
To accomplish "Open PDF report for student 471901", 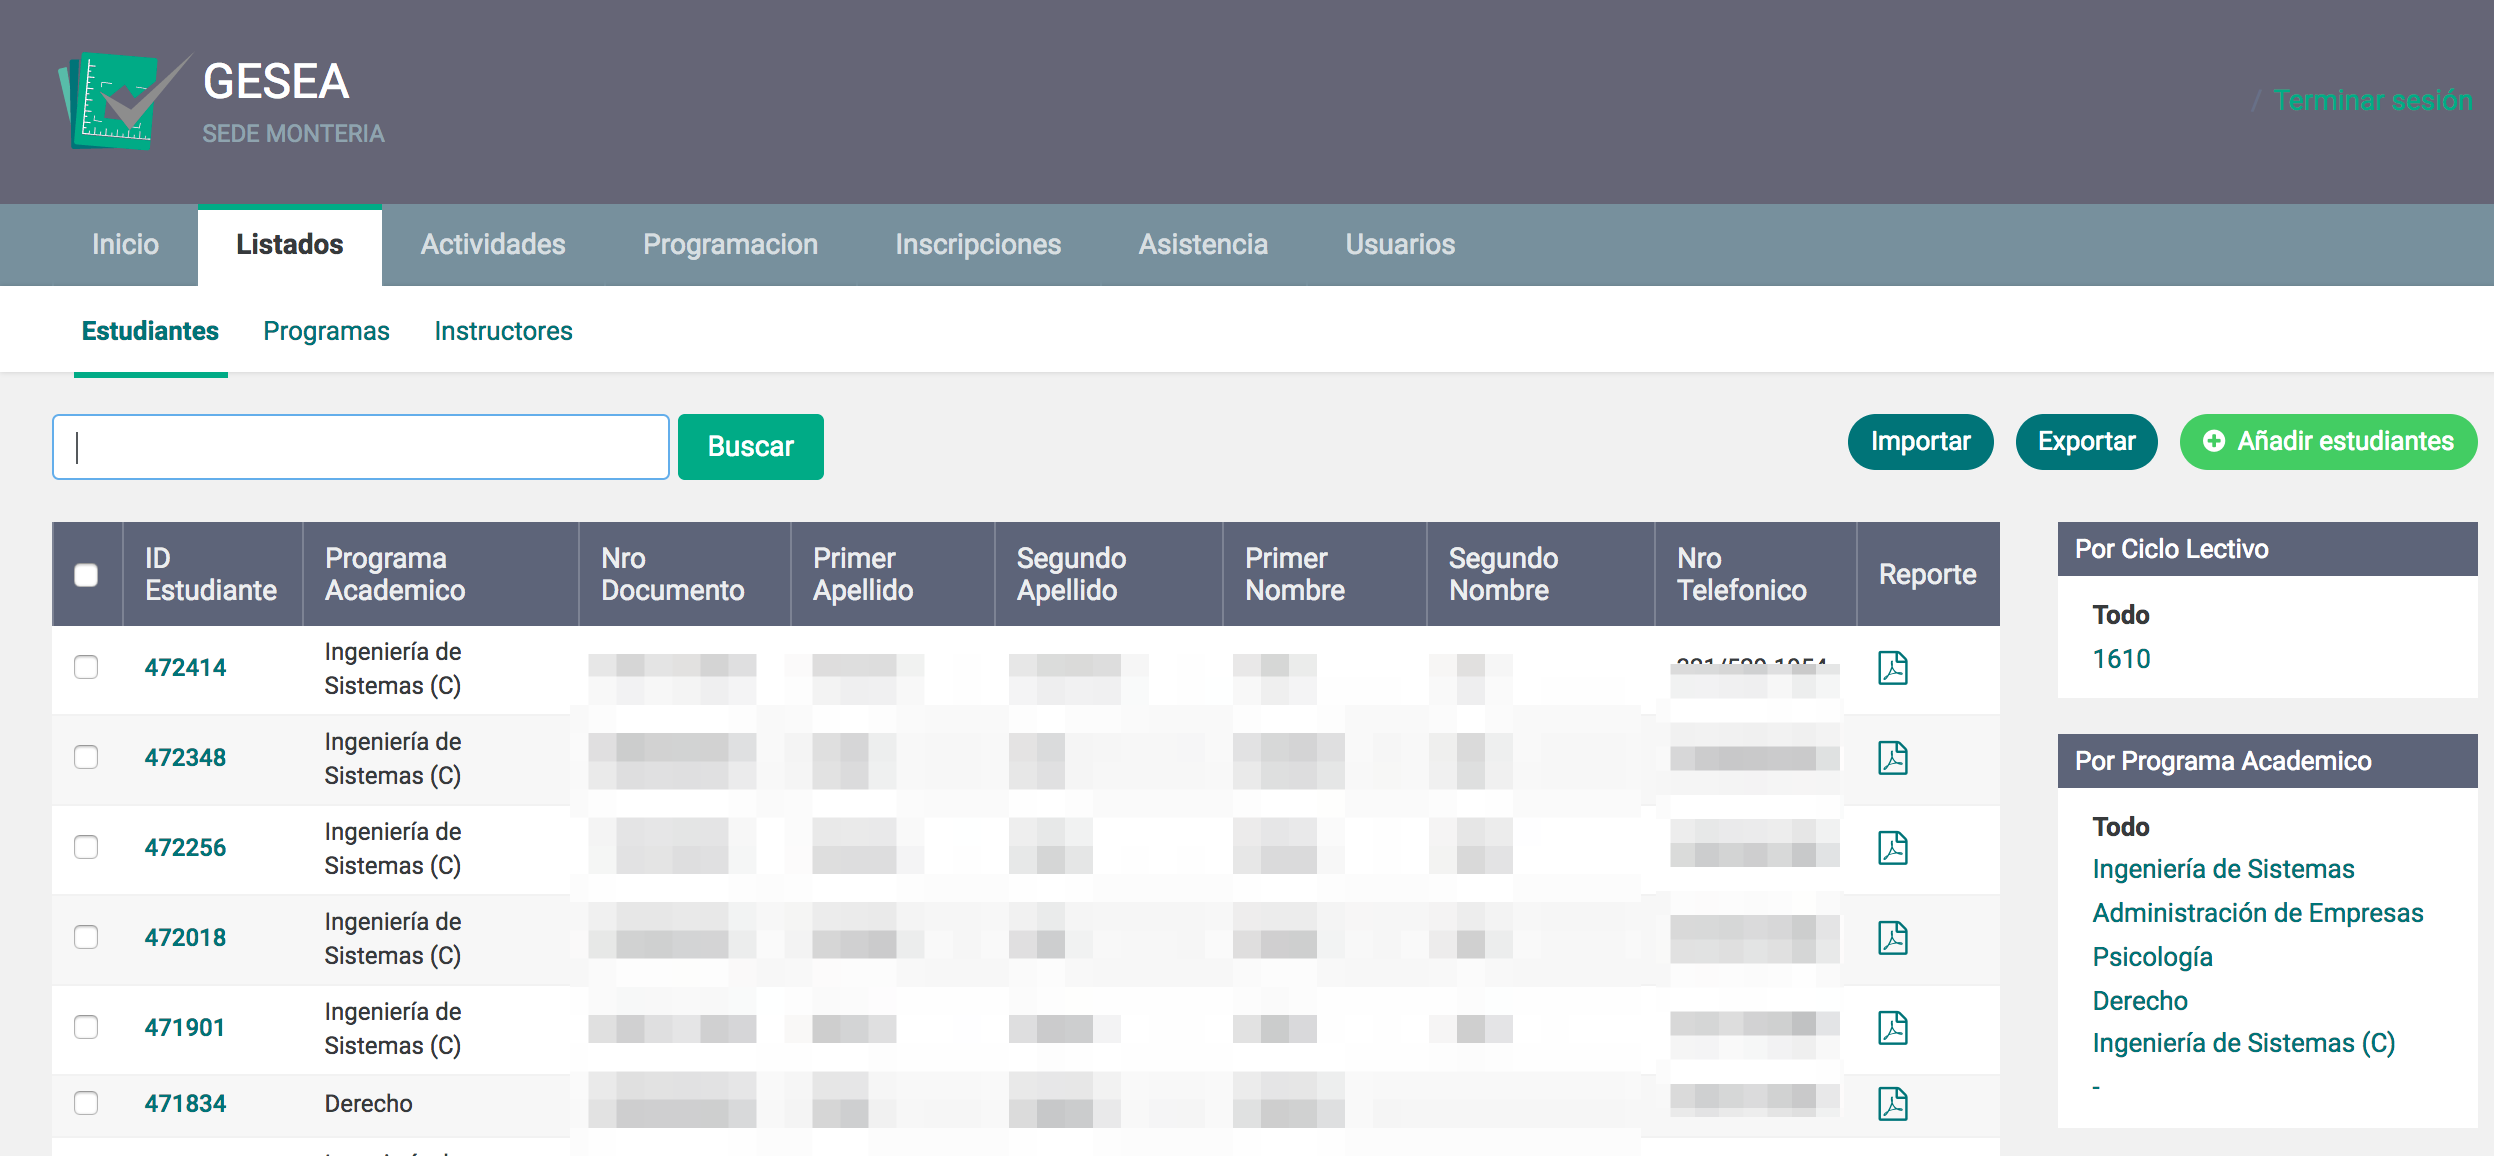I will pos(1892,1028).
